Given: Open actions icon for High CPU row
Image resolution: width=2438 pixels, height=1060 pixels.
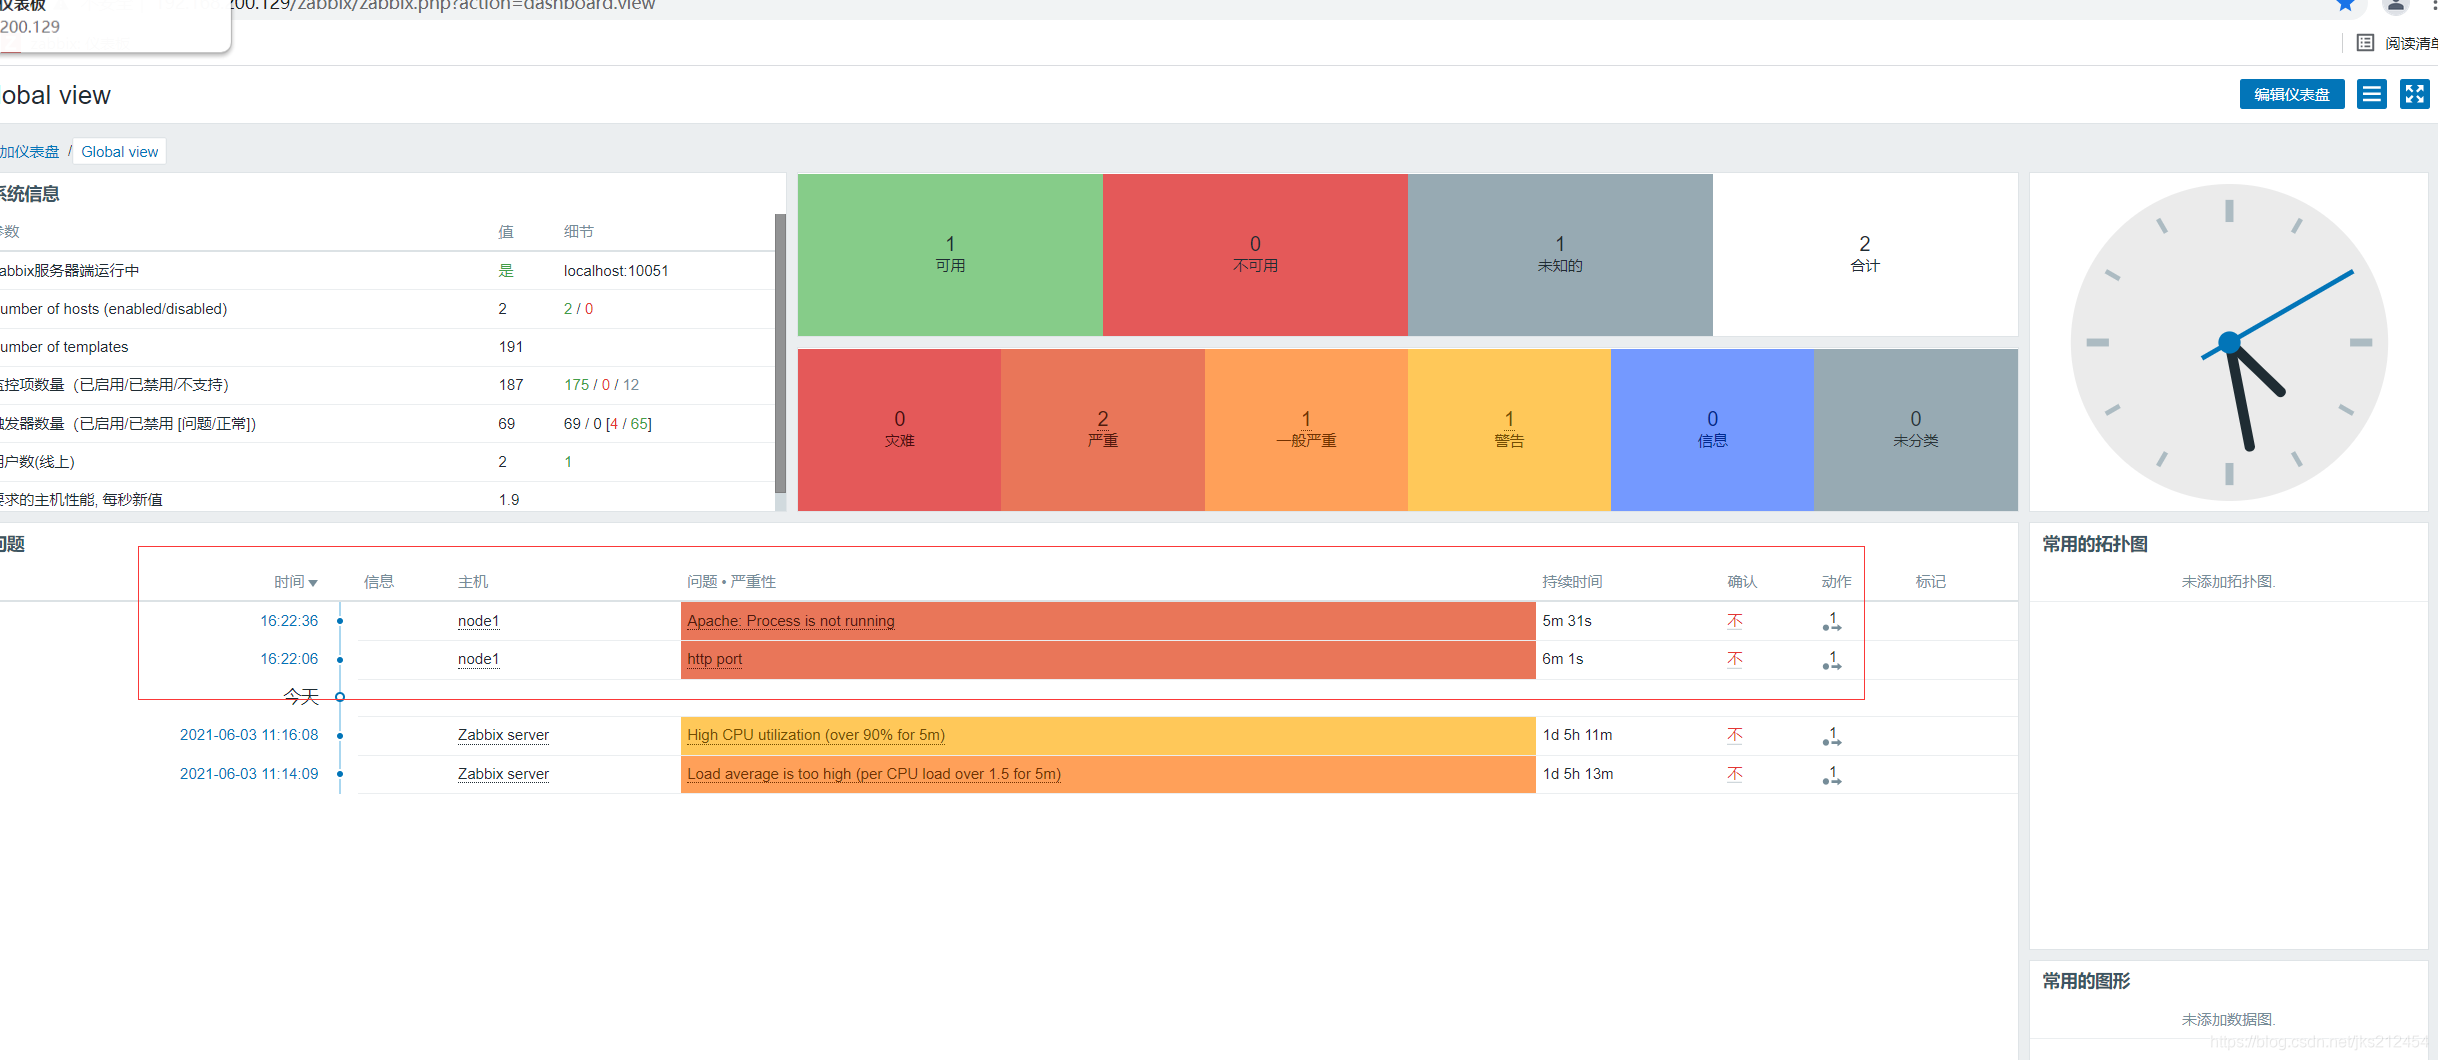Looking at the screenshot, I should point(1832,736).
